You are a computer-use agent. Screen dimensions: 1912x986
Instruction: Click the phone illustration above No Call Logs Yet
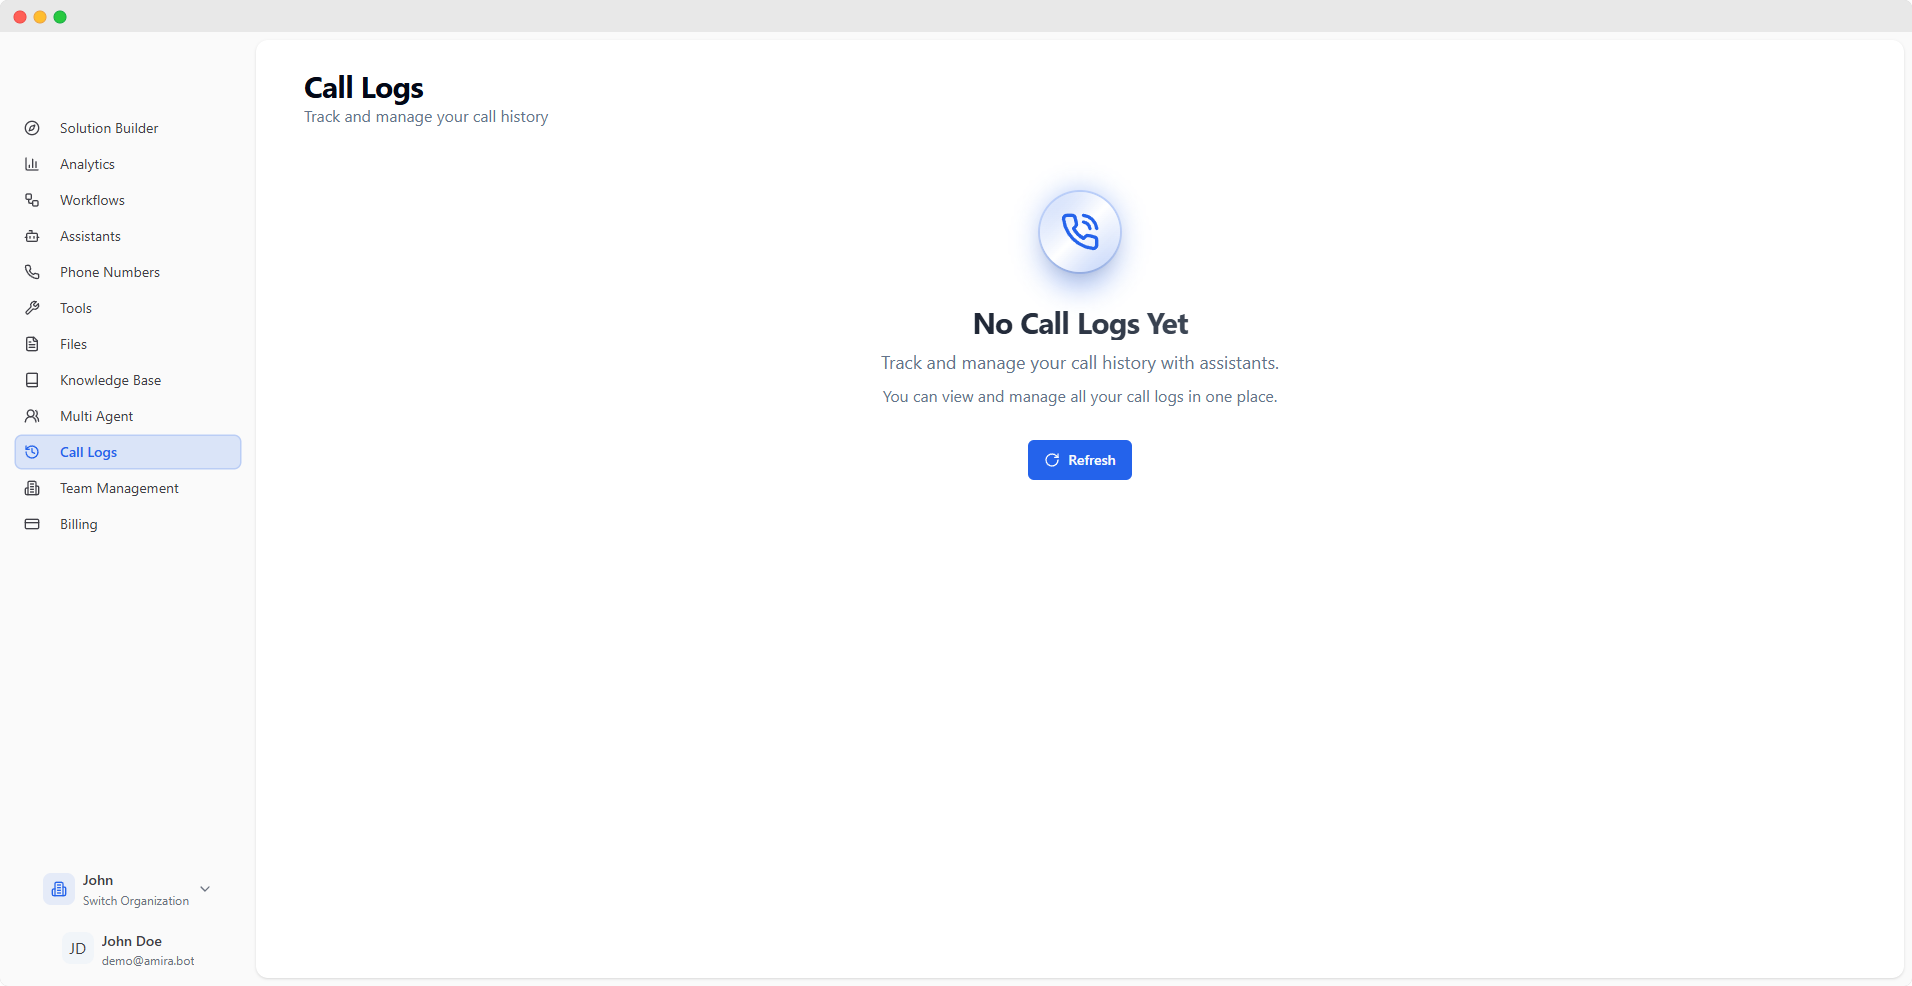[x=1079, y=231]
